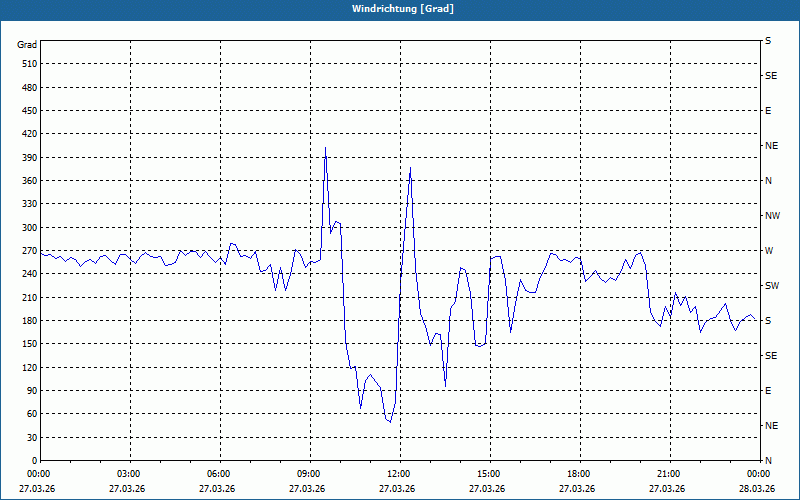Click the 330 y-axis value
The image size is (800, 500).
point(30,204)
